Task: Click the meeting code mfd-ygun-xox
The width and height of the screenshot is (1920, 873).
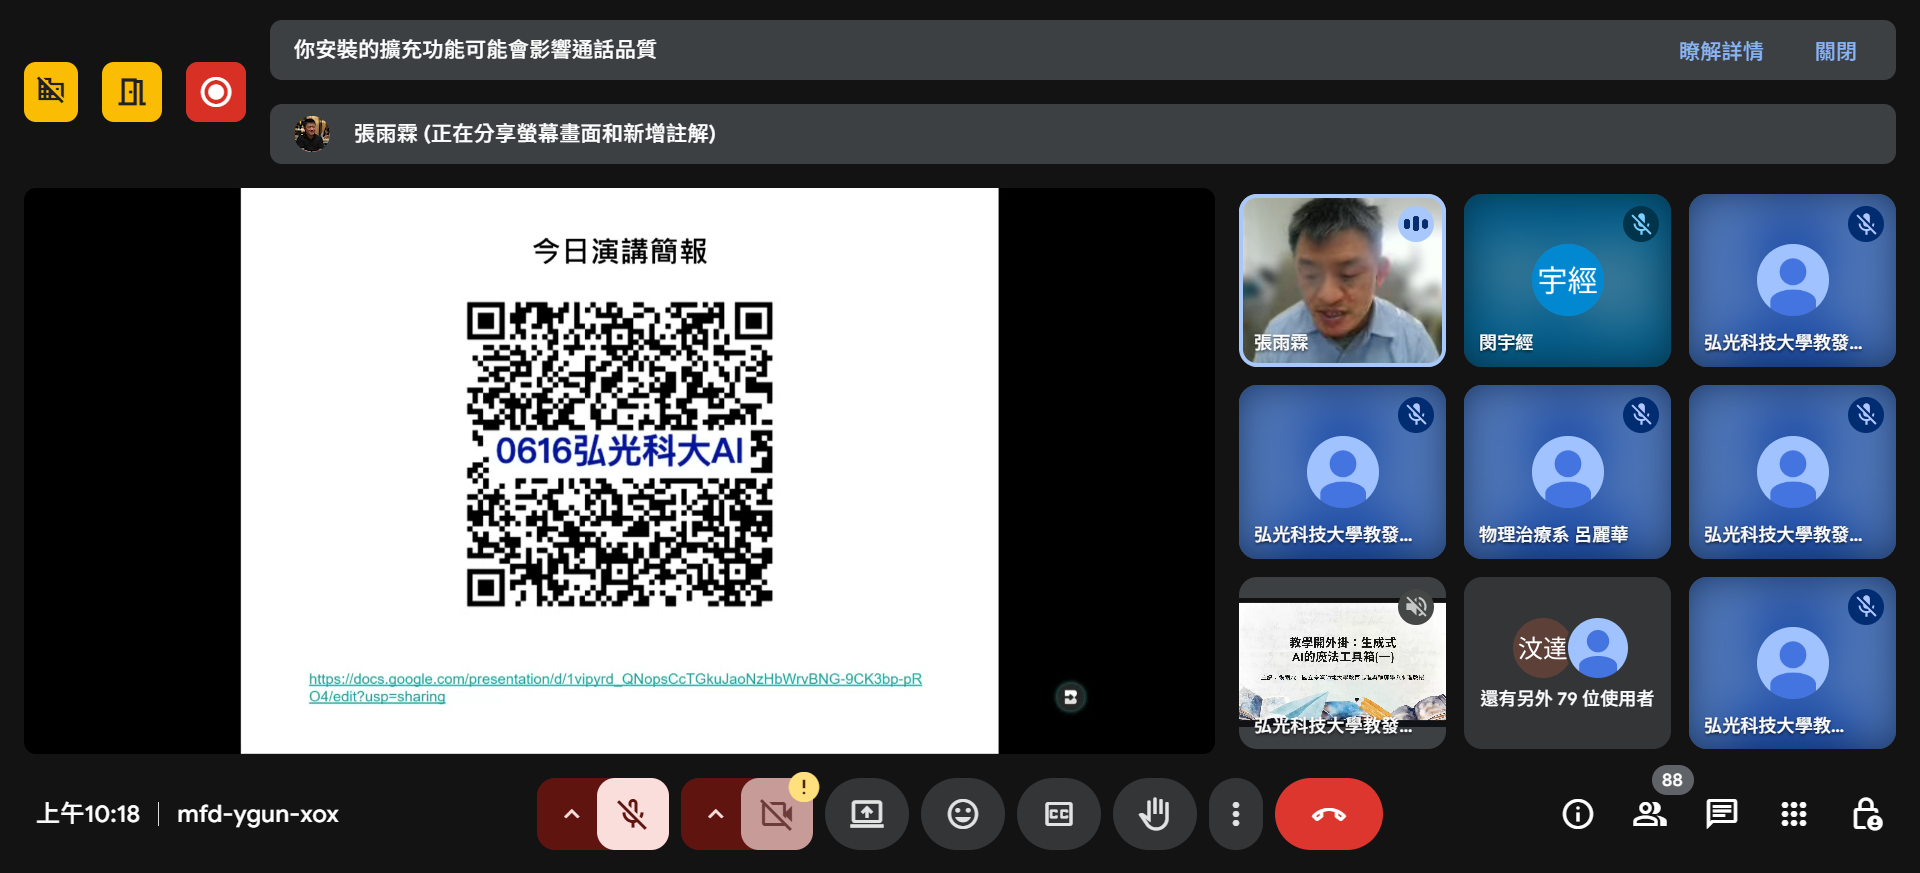Action: (x=258, y=814)
